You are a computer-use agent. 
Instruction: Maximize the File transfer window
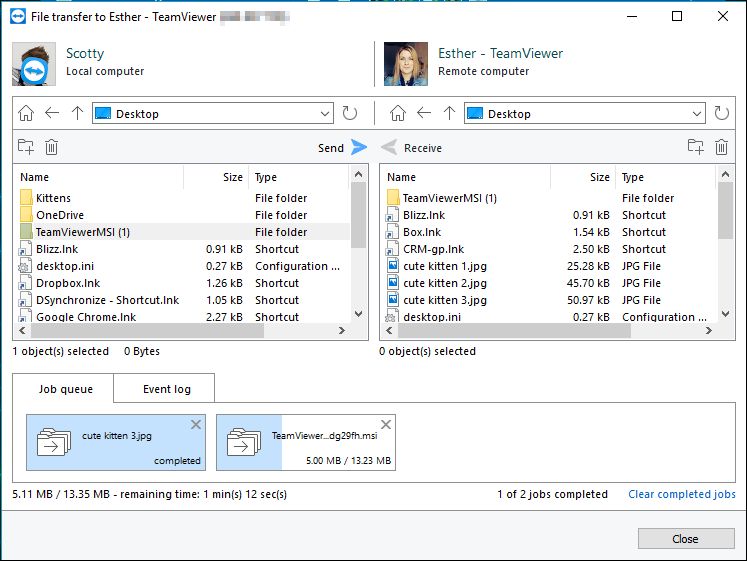pyautogui.click(x=676, y=16)
